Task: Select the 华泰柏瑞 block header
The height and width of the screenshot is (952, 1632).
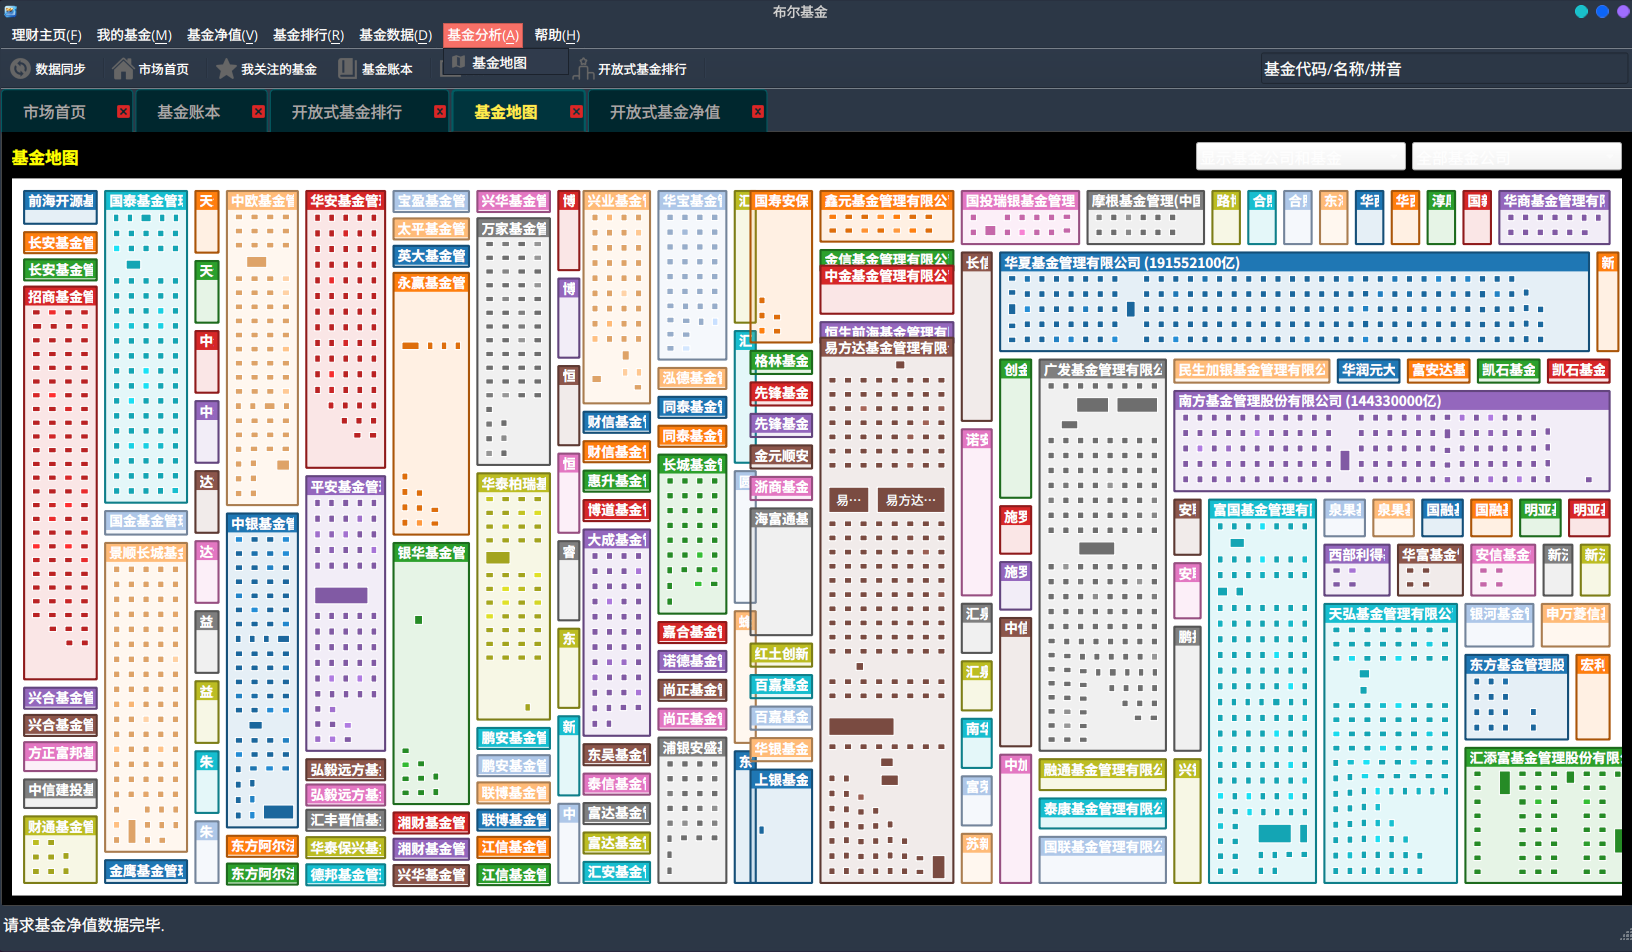Action: 514,484
